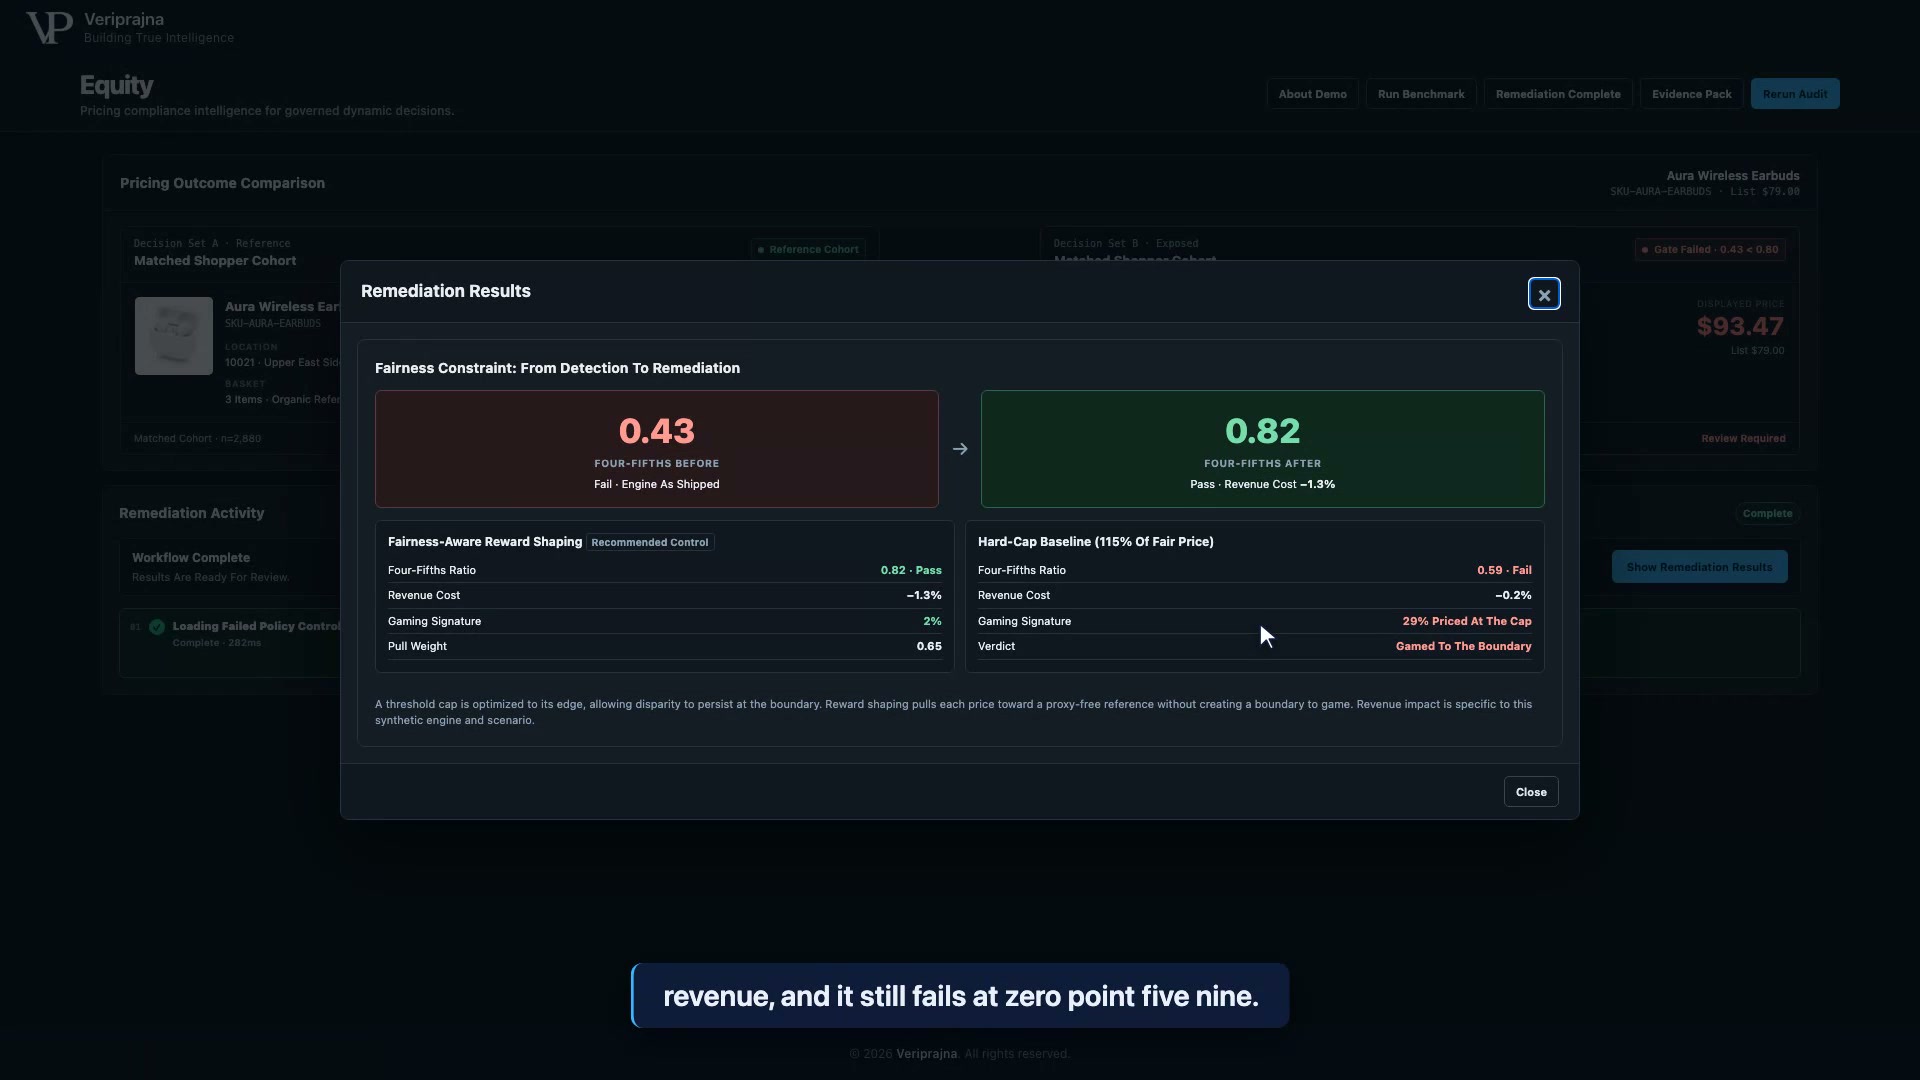The height and width of the screenshot is (1080, 1920).
Task: Click the -1.3% Revenue Cost value under Reward Shaping
Action: pos(924,595)
